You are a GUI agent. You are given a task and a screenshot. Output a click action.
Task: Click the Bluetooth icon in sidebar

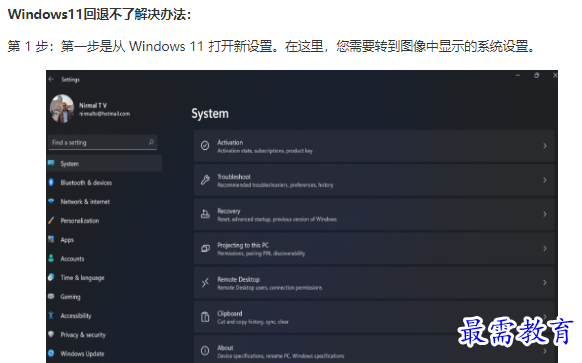point(51,182)
